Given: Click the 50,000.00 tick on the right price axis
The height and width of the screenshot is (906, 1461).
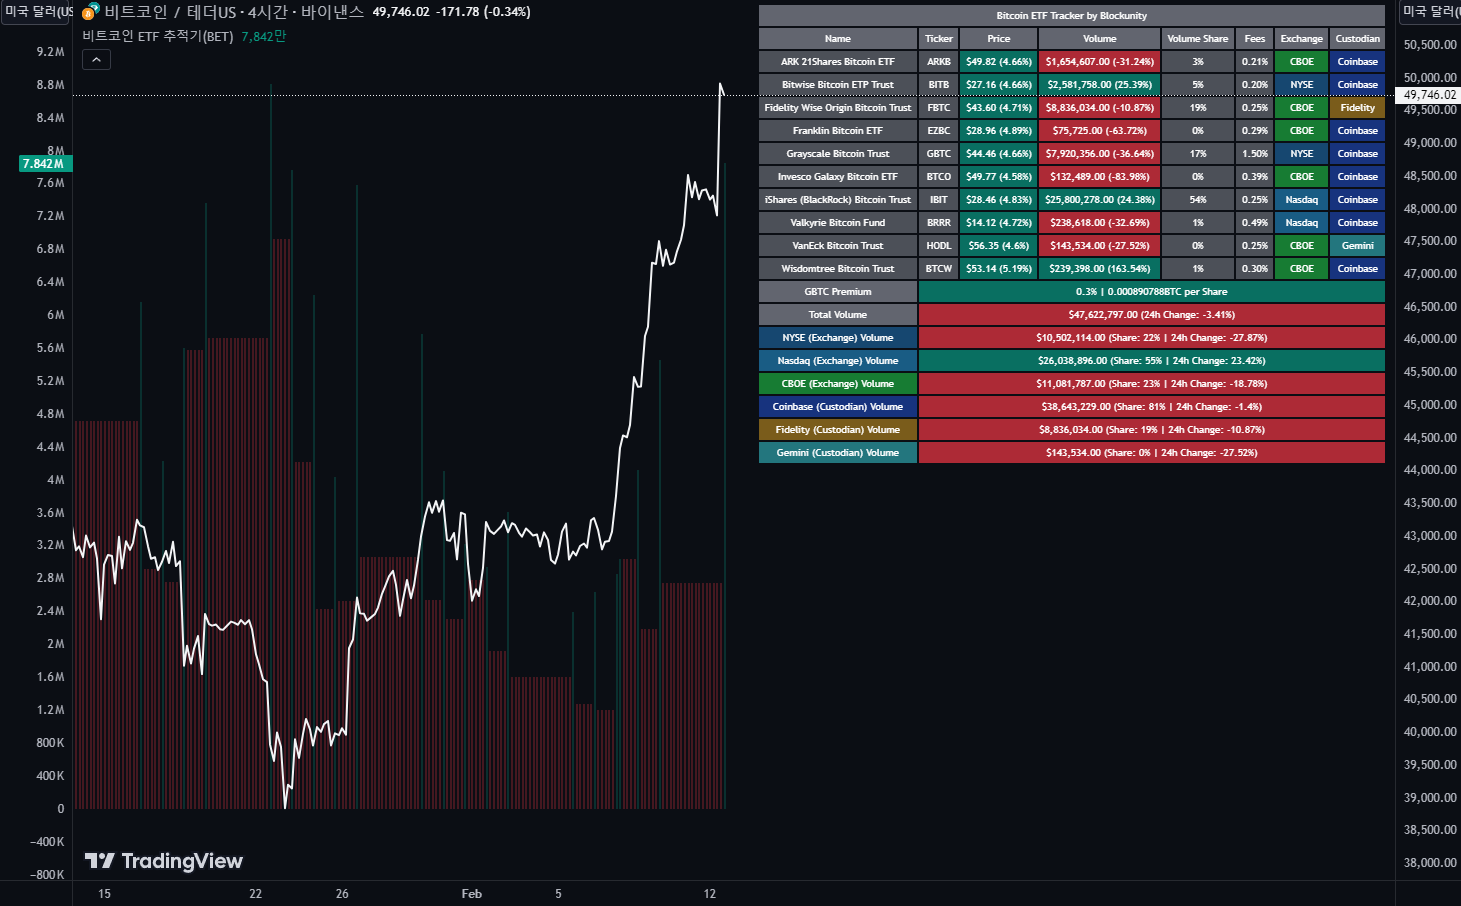Looking at the screenshot, I should pyautogui.click(x=1430, y=77).
